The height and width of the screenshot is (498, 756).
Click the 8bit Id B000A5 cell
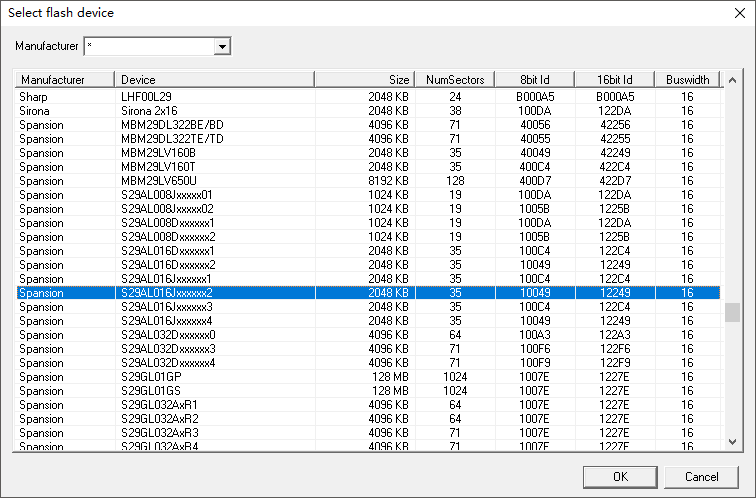click(x=535, y=97)
